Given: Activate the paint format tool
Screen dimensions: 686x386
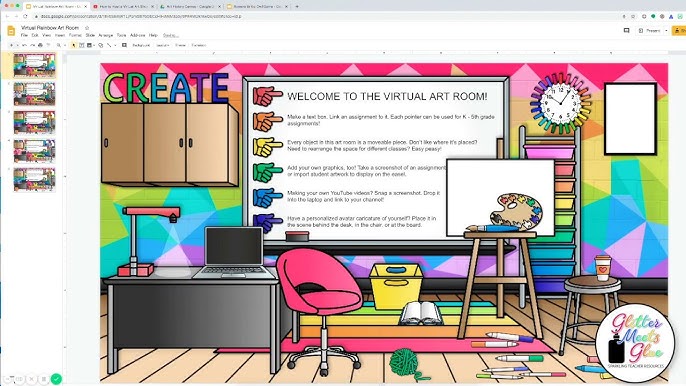Looking at the screenshot, I should point(48,45).
